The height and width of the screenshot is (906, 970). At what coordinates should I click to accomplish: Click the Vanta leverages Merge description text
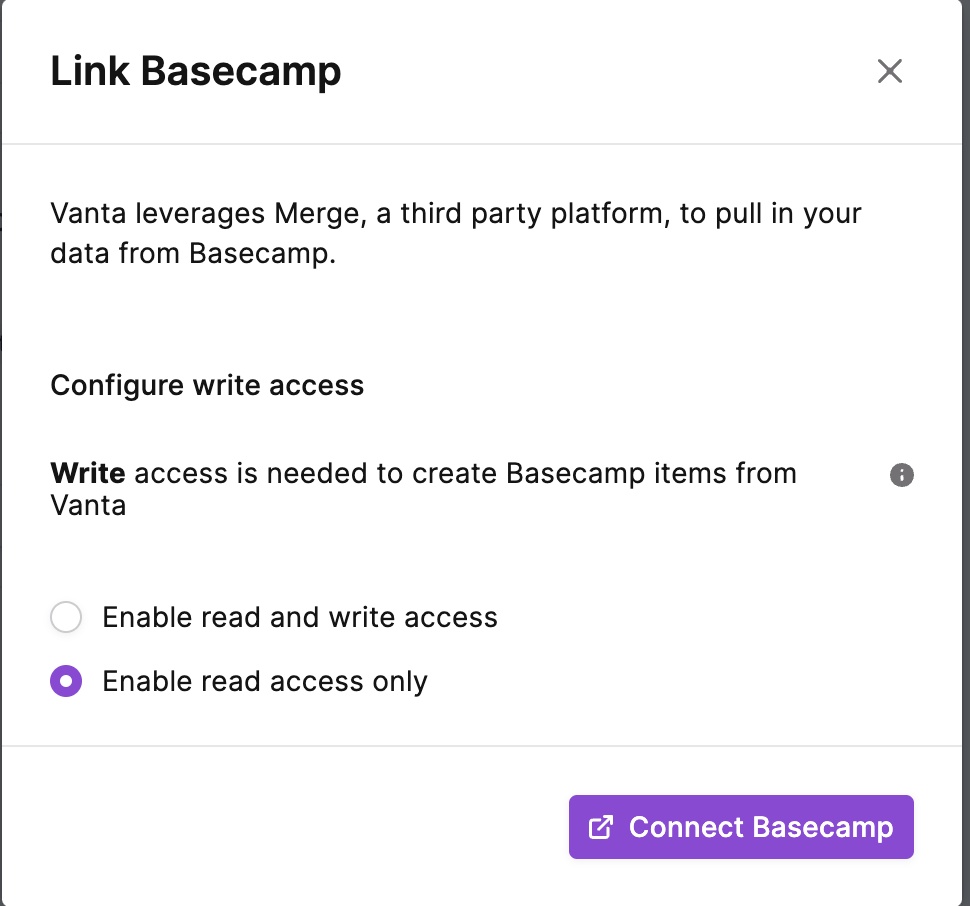coord(456,233)
